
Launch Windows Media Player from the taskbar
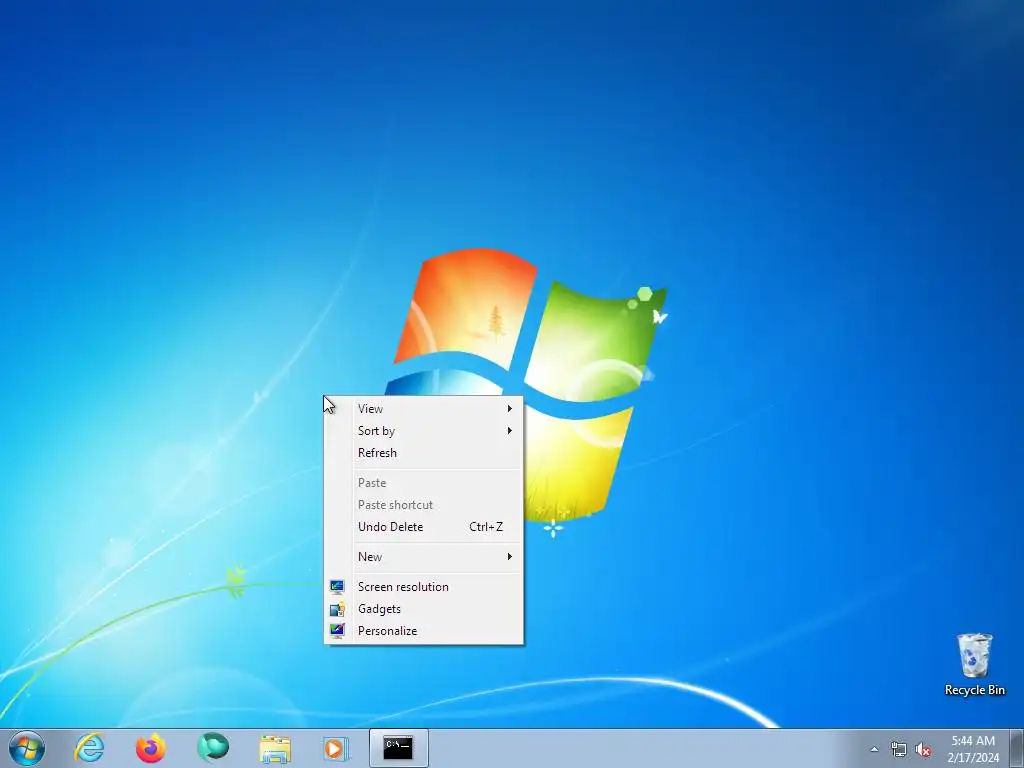coord(336,748)
